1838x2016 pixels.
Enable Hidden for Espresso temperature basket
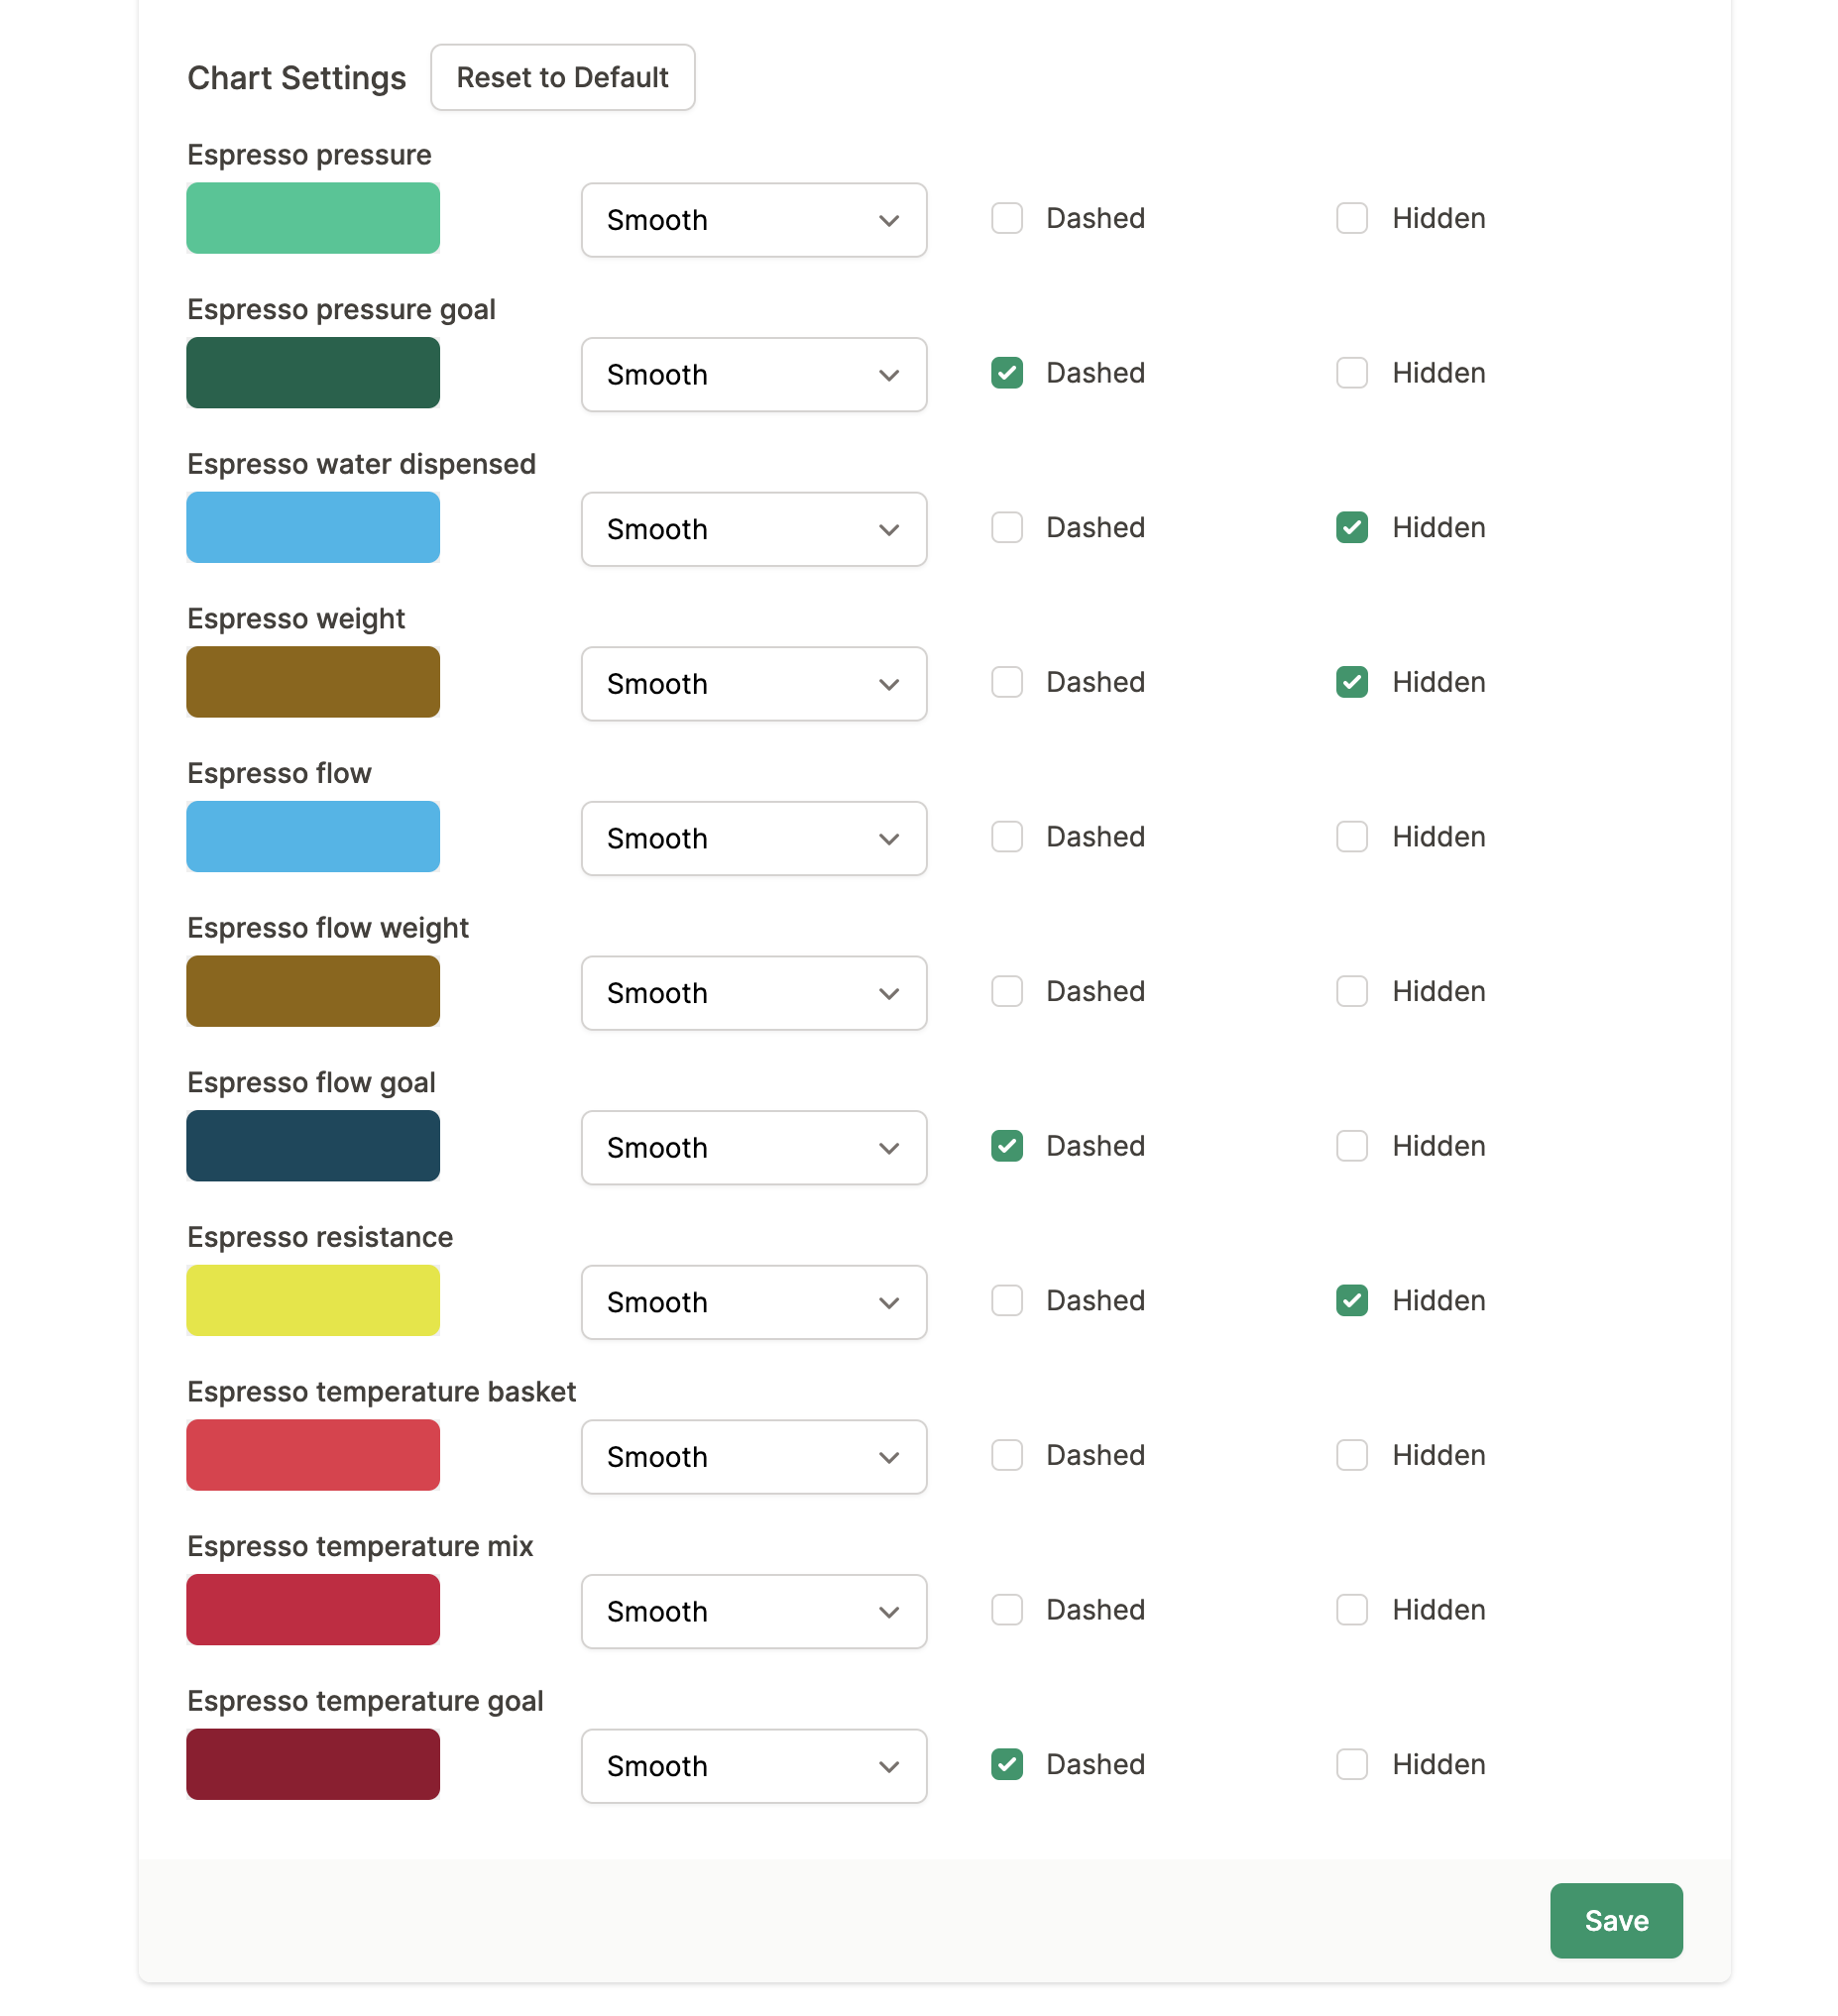pyautogui.click(x=1352, y=1455)
